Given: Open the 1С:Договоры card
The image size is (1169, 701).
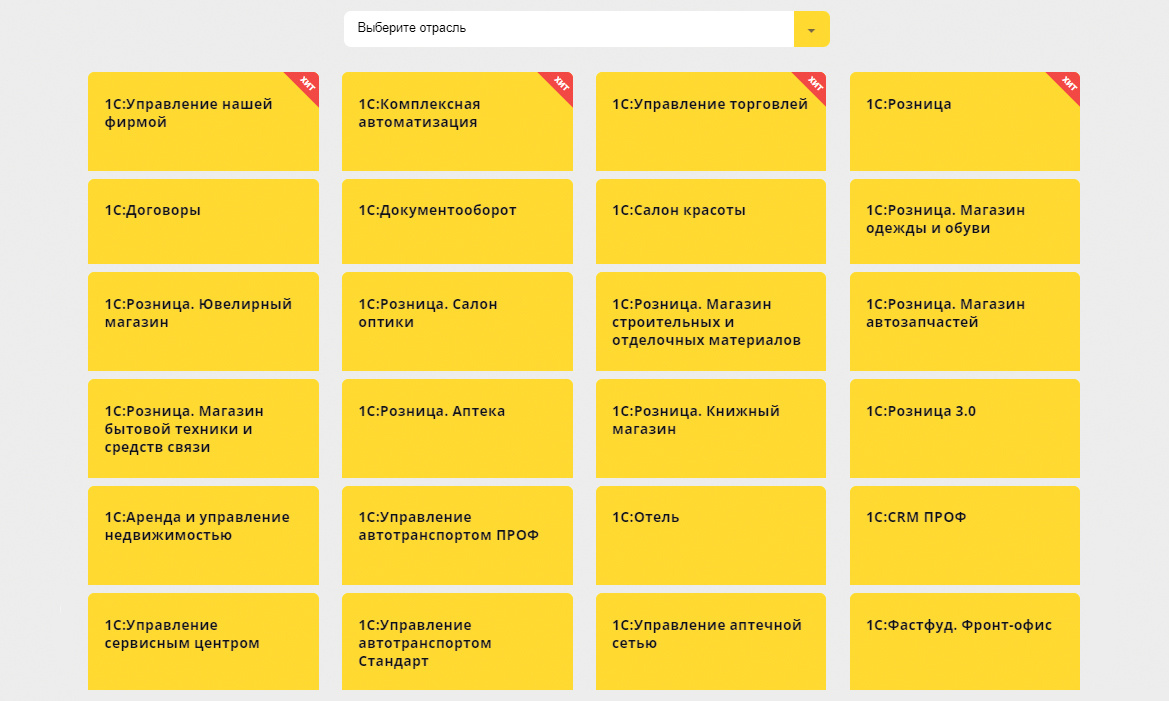Looking at the screenshot, I should pos(204,221).
